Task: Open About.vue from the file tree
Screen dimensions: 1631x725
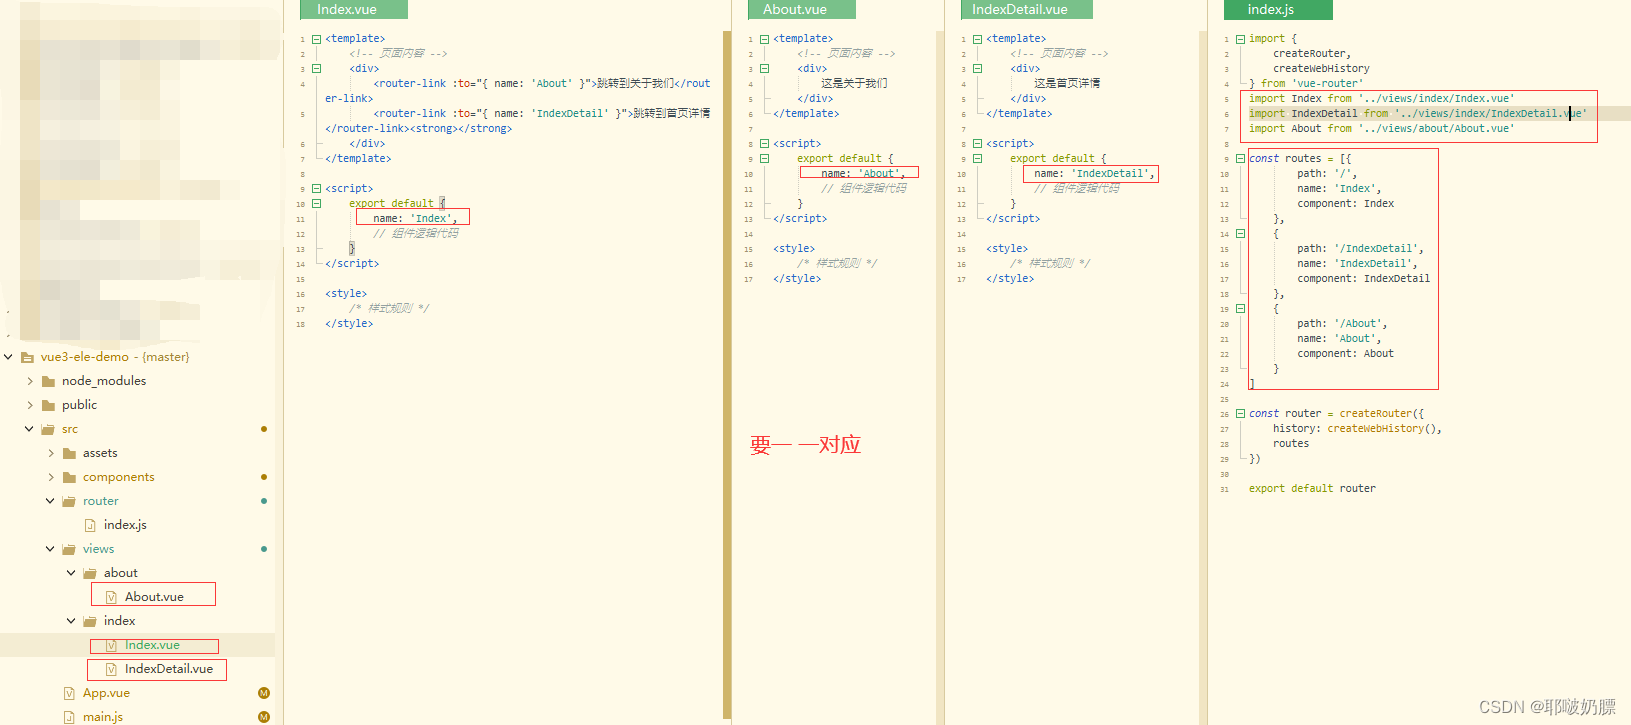Action: [154, 597]
